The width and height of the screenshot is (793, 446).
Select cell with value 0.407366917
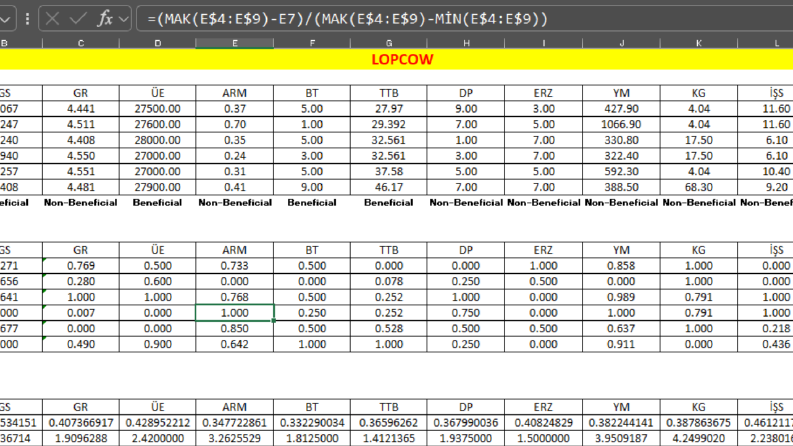(x=81, y=423)
